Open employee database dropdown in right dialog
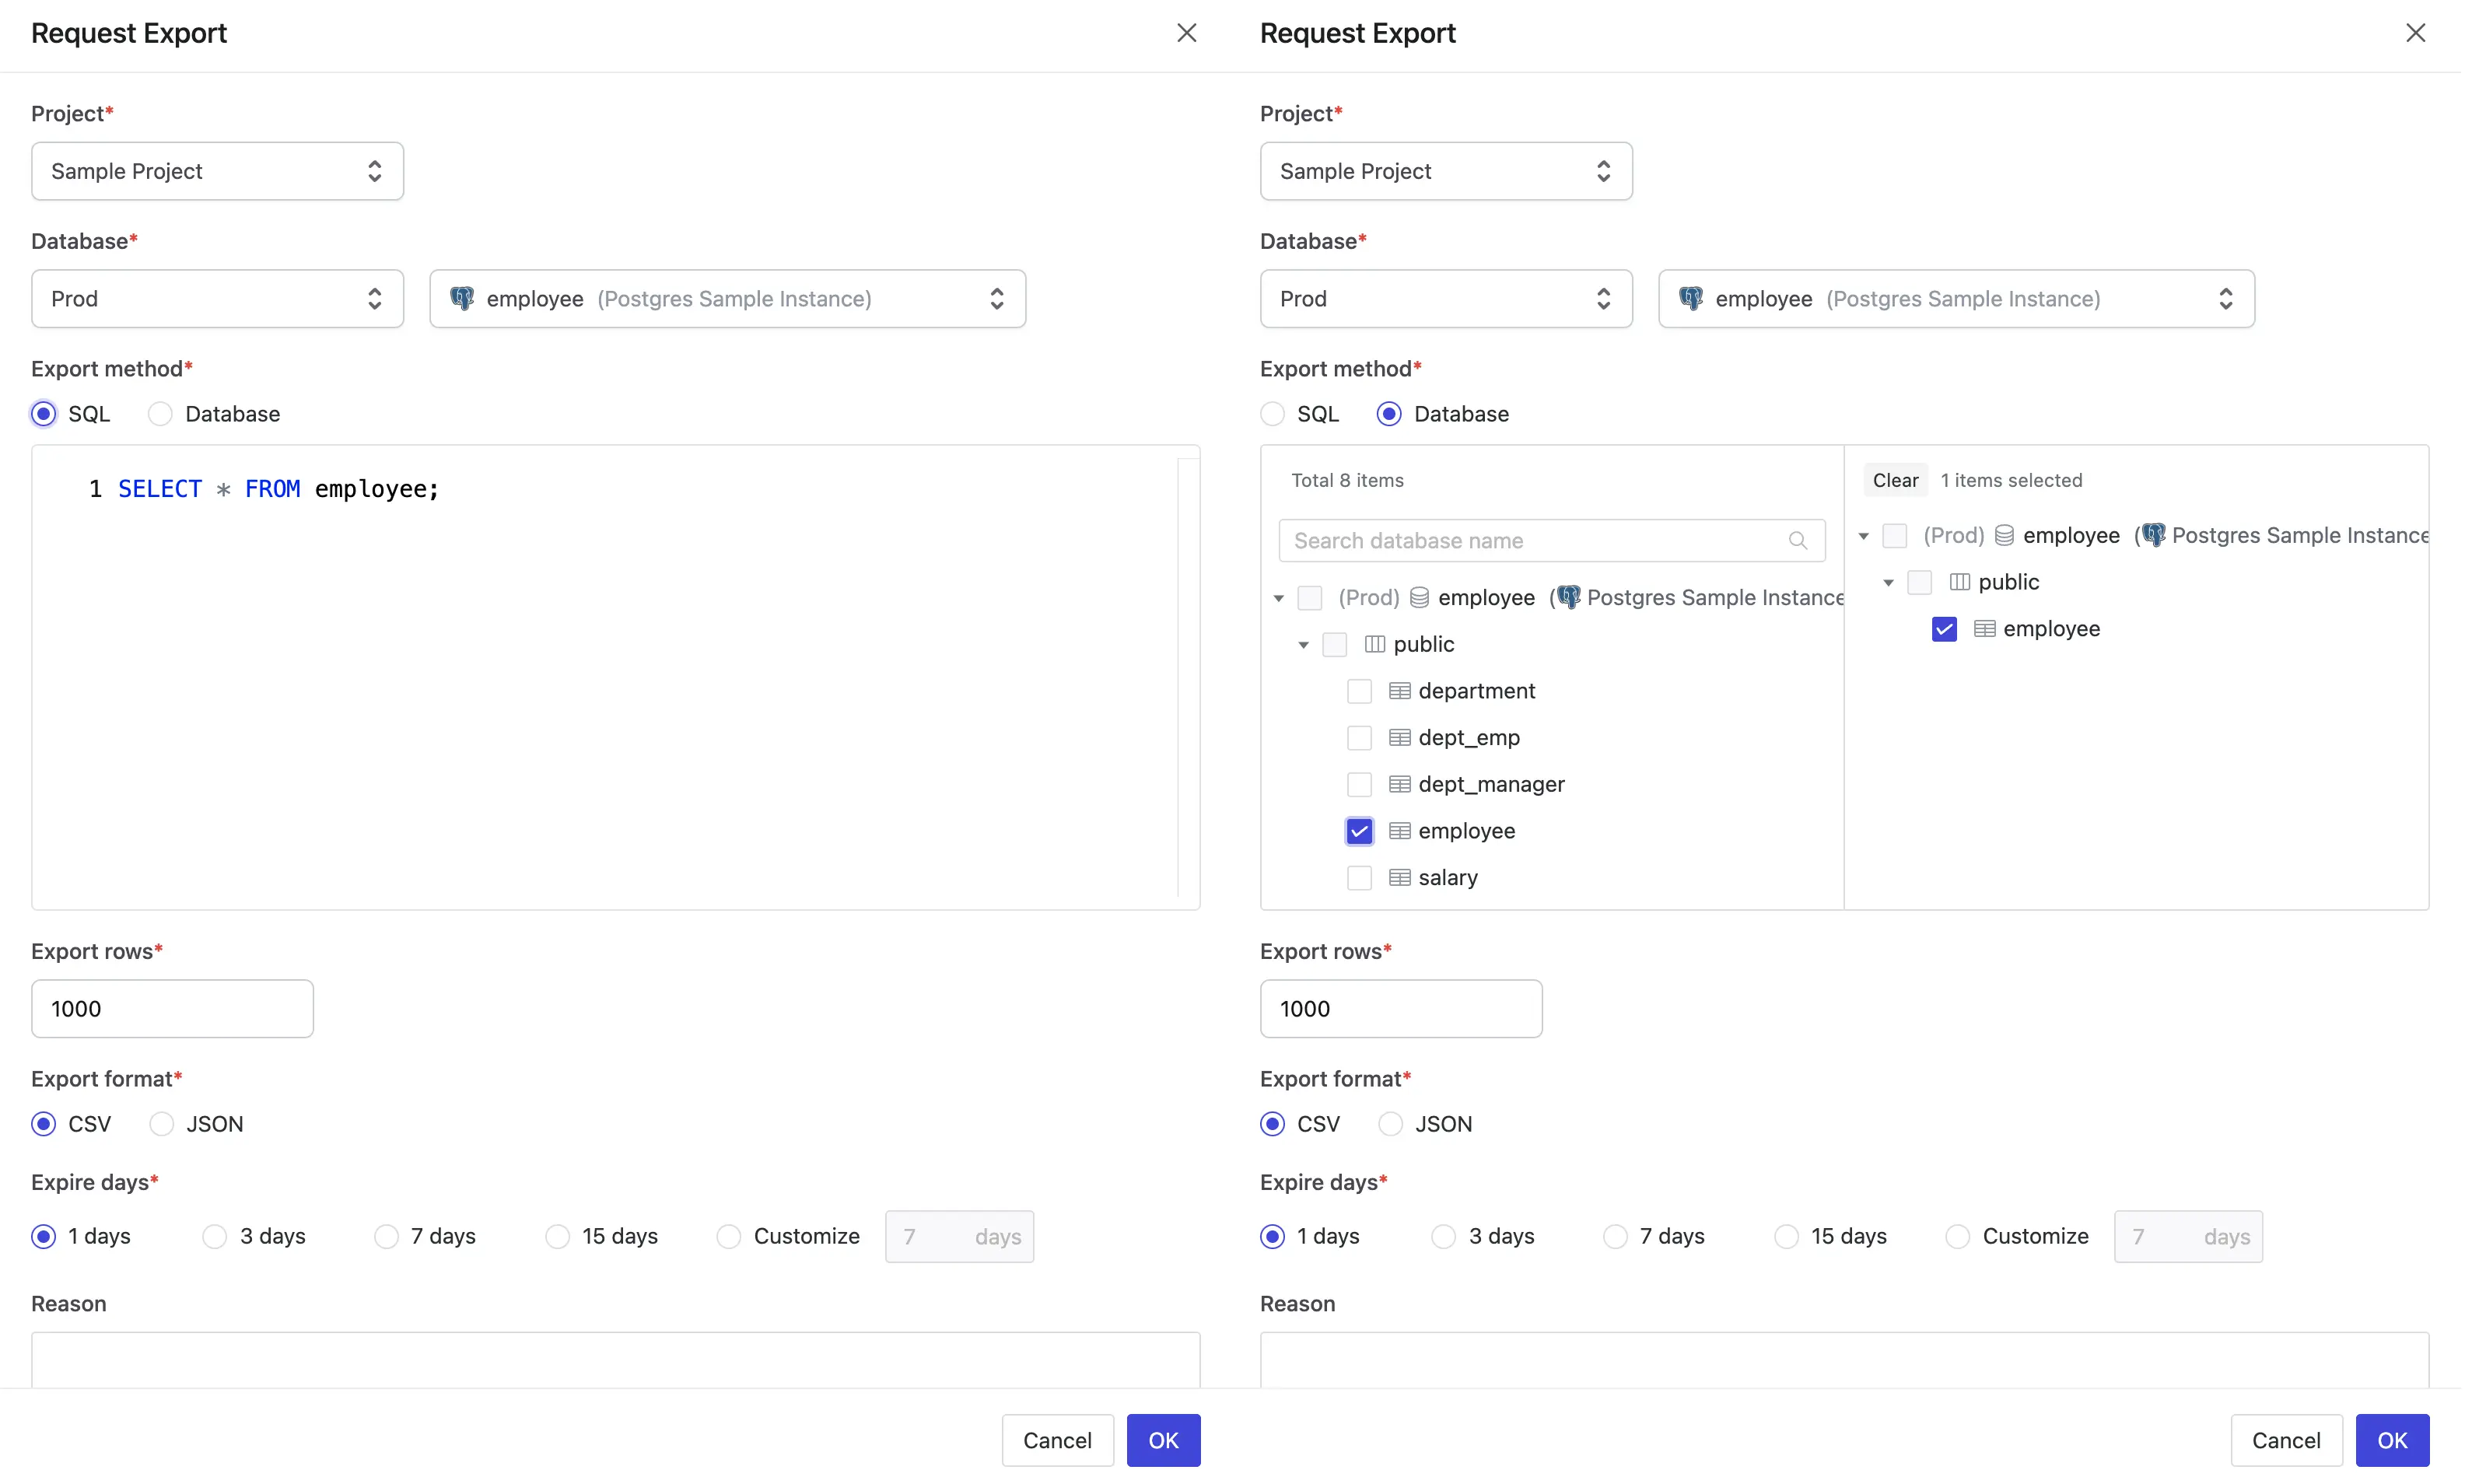2472x1484 pixels. [1956, 298]
